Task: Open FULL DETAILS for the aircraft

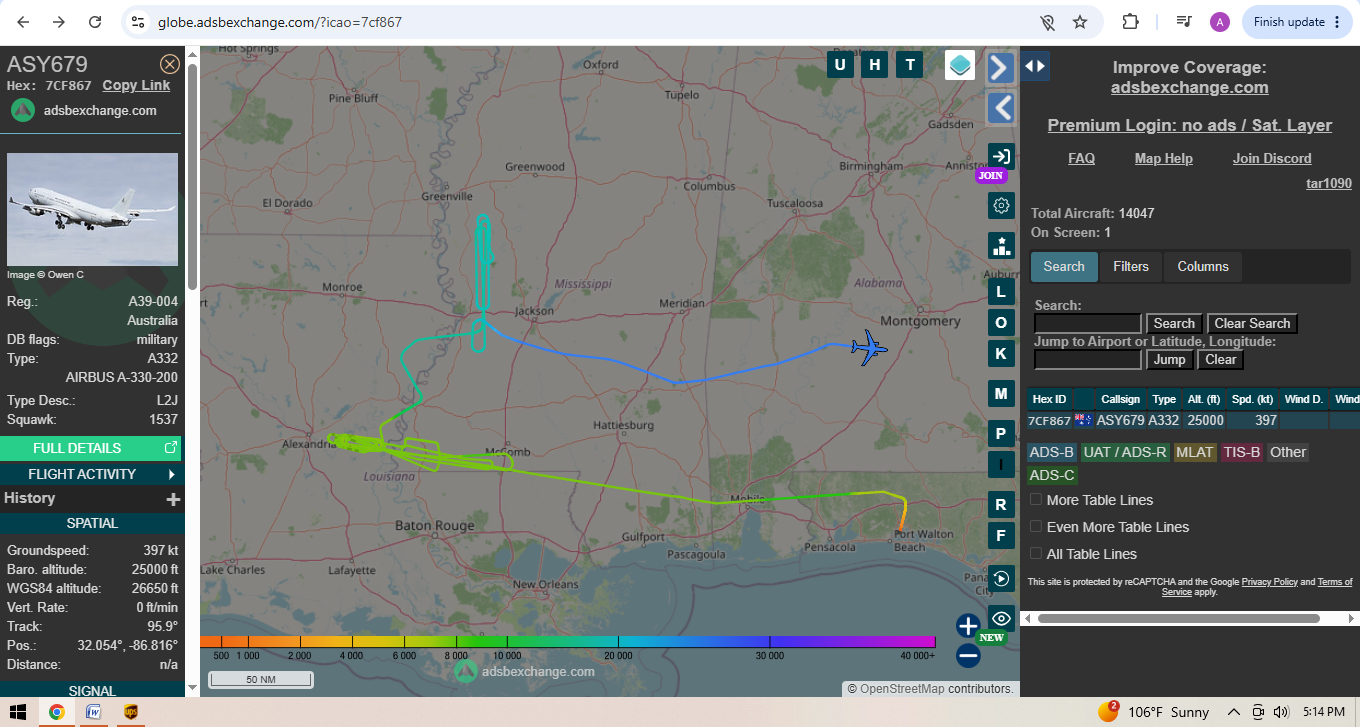Action: click(91, 448)
